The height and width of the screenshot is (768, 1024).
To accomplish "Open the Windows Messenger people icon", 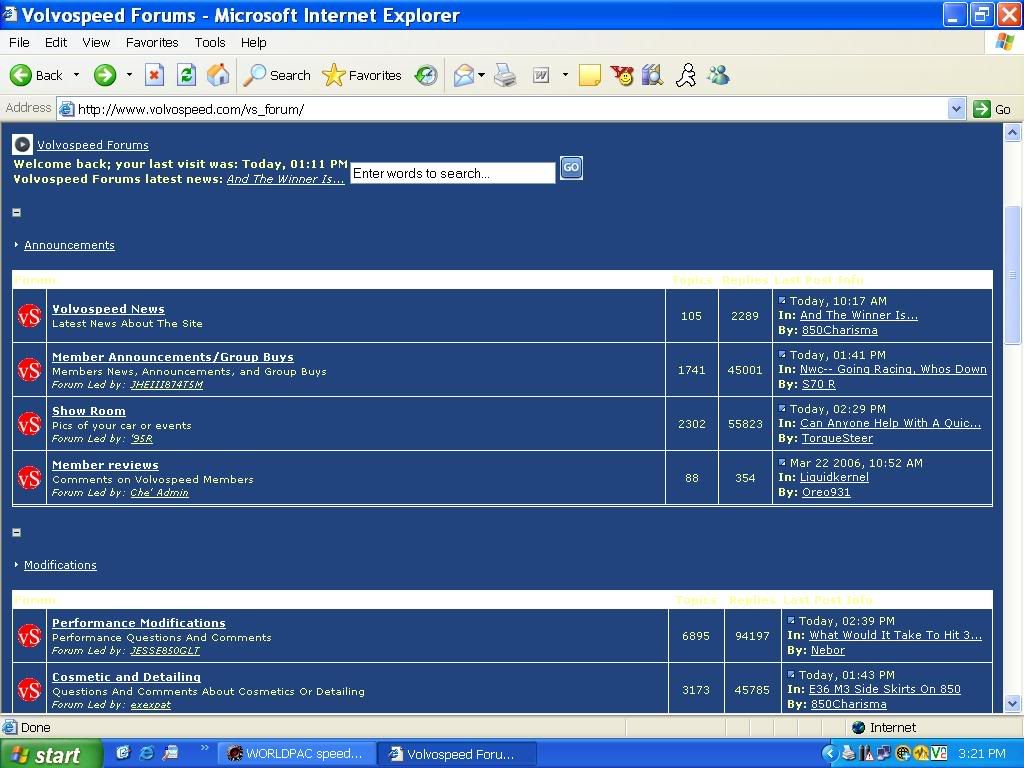I will (718, 76).
